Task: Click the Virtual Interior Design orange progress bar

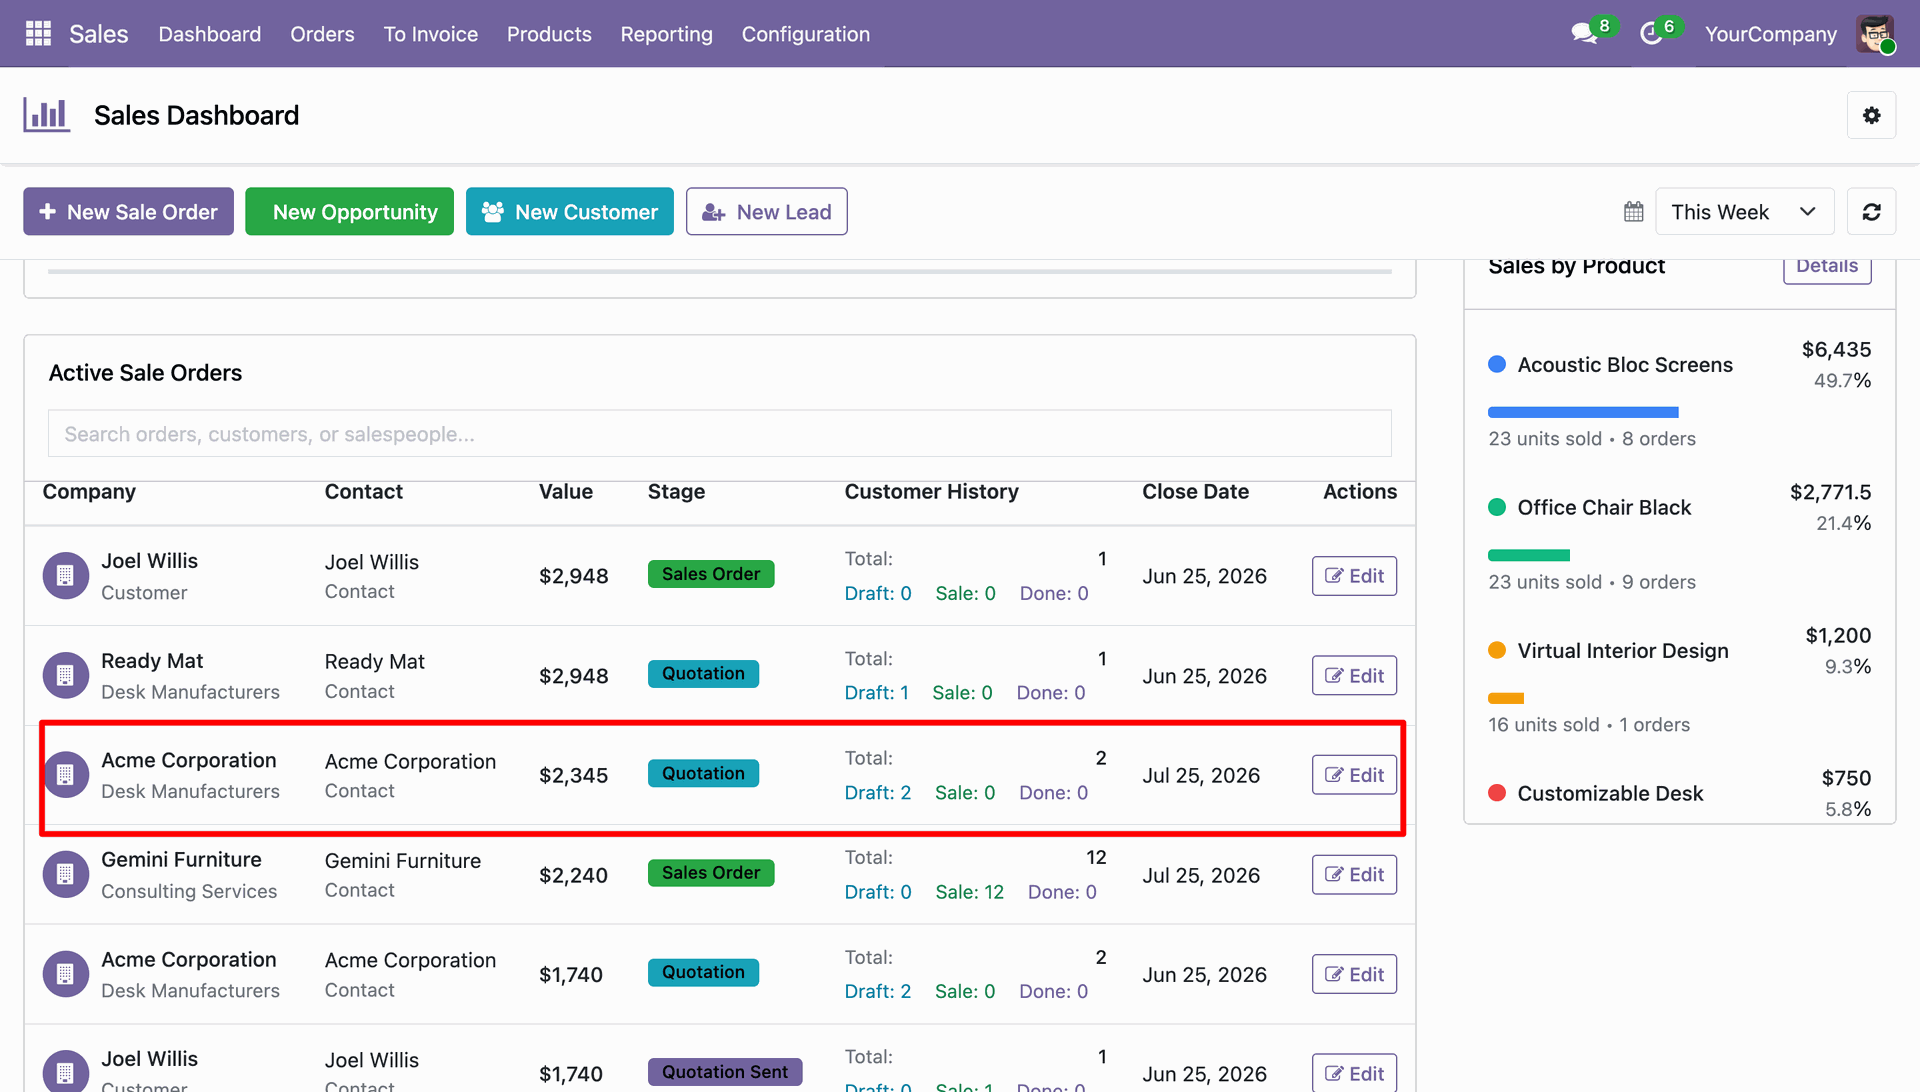Action: coord(1506,698)
